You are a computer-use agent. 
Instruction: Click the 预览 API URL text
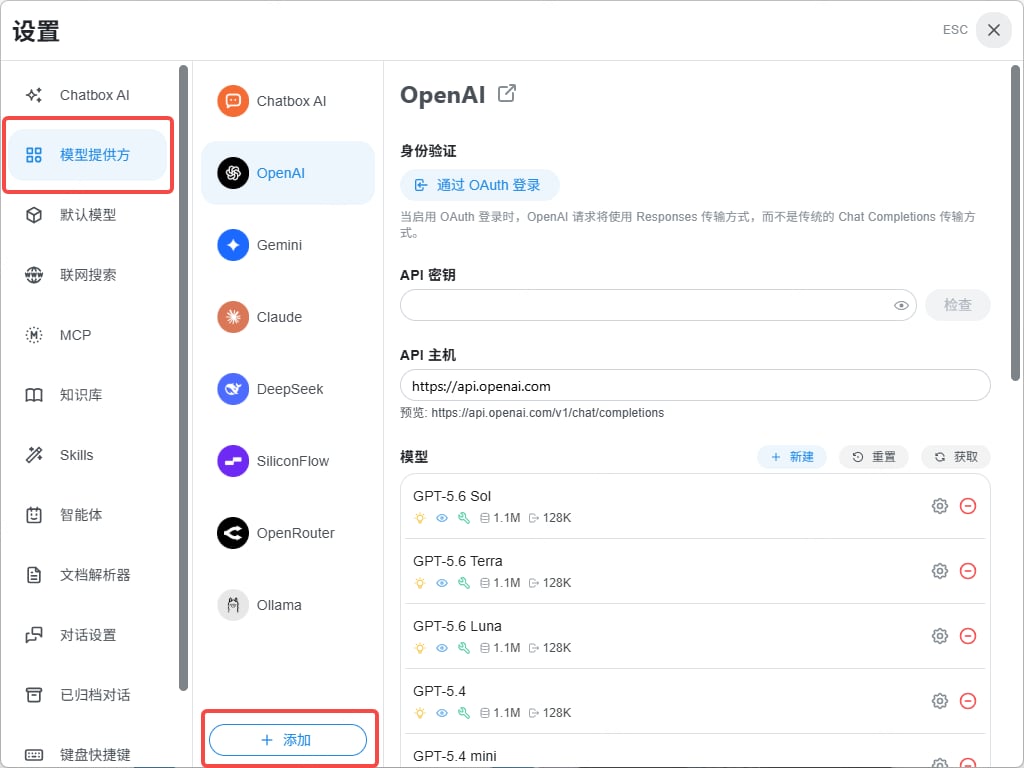point(532,413)
